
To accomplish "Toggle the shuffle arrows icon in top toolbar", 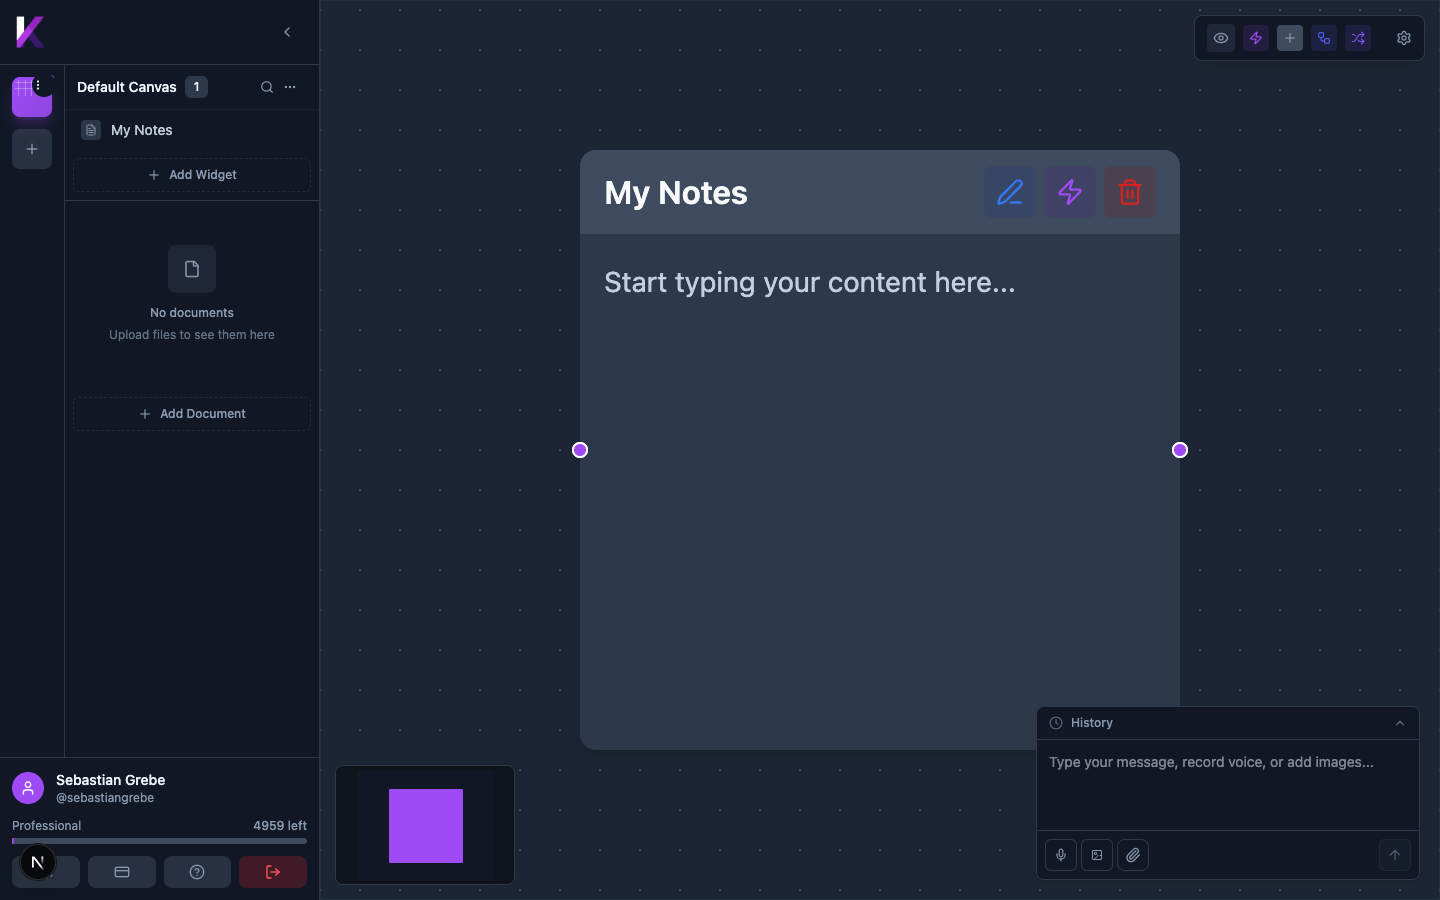I will click(x=1358, y=38).
